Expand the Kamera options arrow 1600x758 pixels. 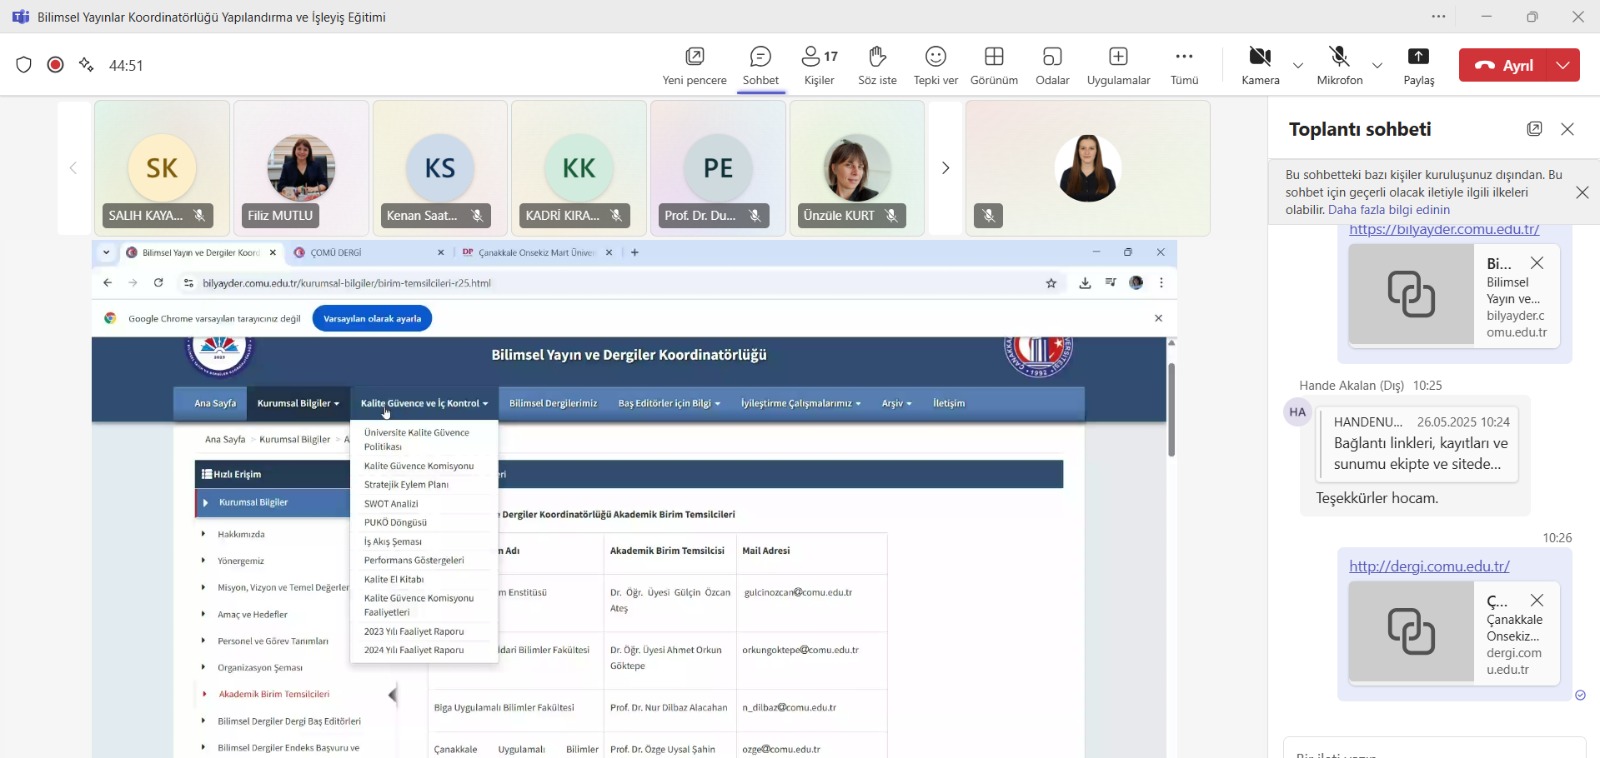pos(1298,66)
